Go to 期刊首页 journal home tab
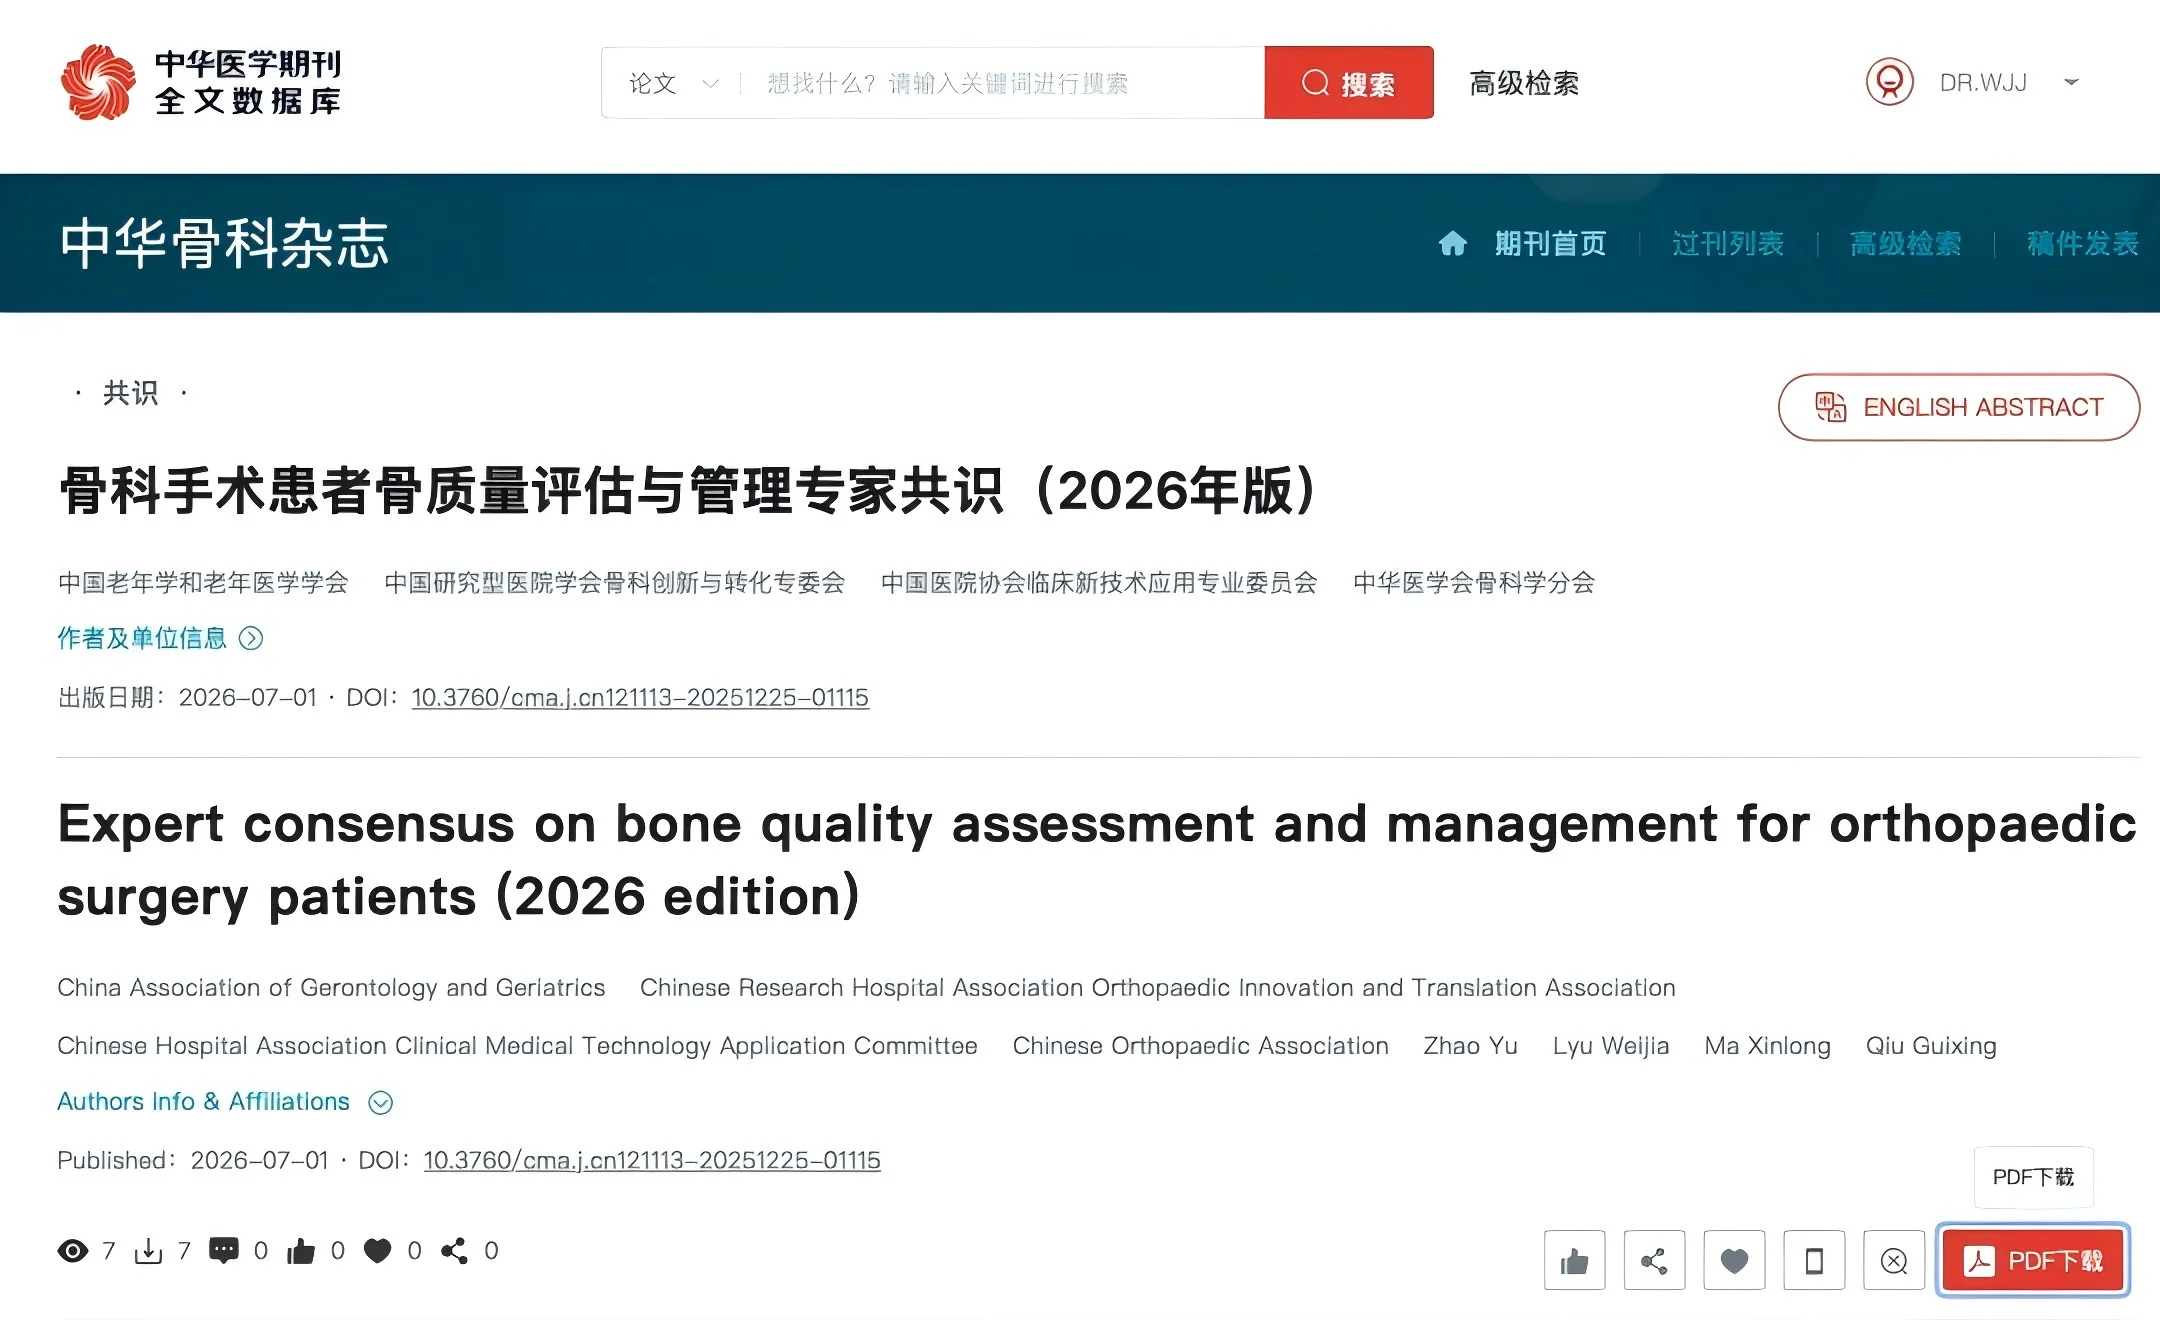Screen dimensions: 2160x1320 click(1550, 243)
